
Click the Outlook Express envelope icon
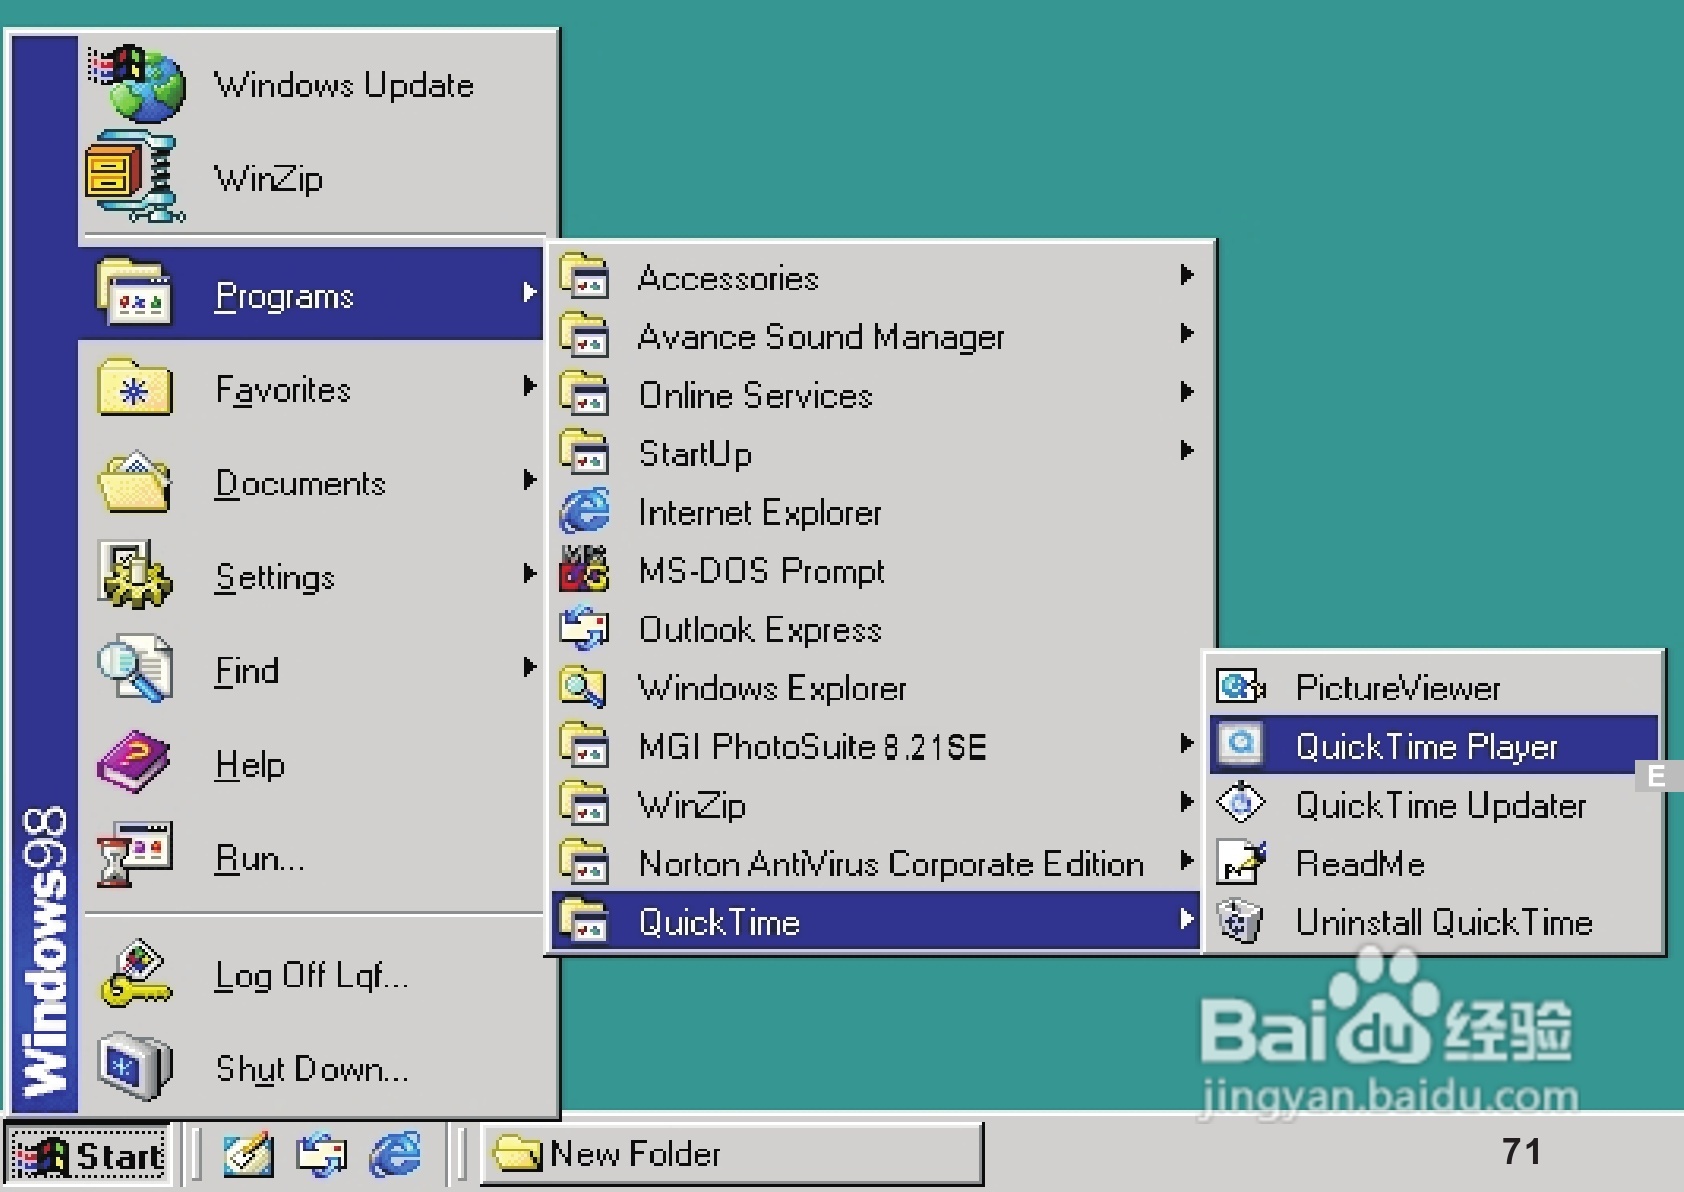[x=585, y=629]
